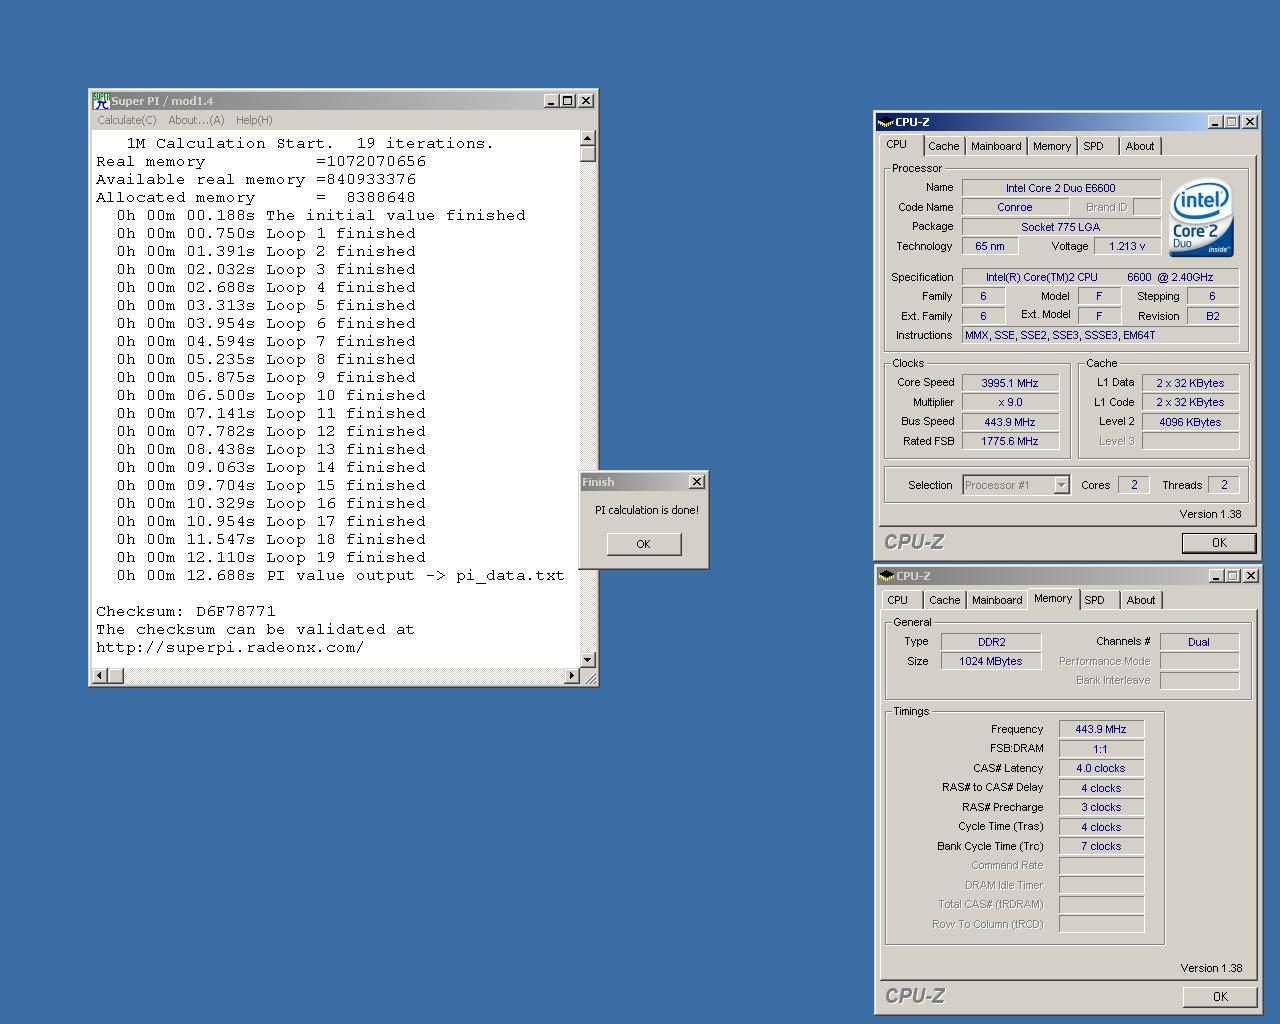1280x1024 pixels.
Task: Switch to Cache tab in lower CPU-Z window
Action: (x=944, y=600)
